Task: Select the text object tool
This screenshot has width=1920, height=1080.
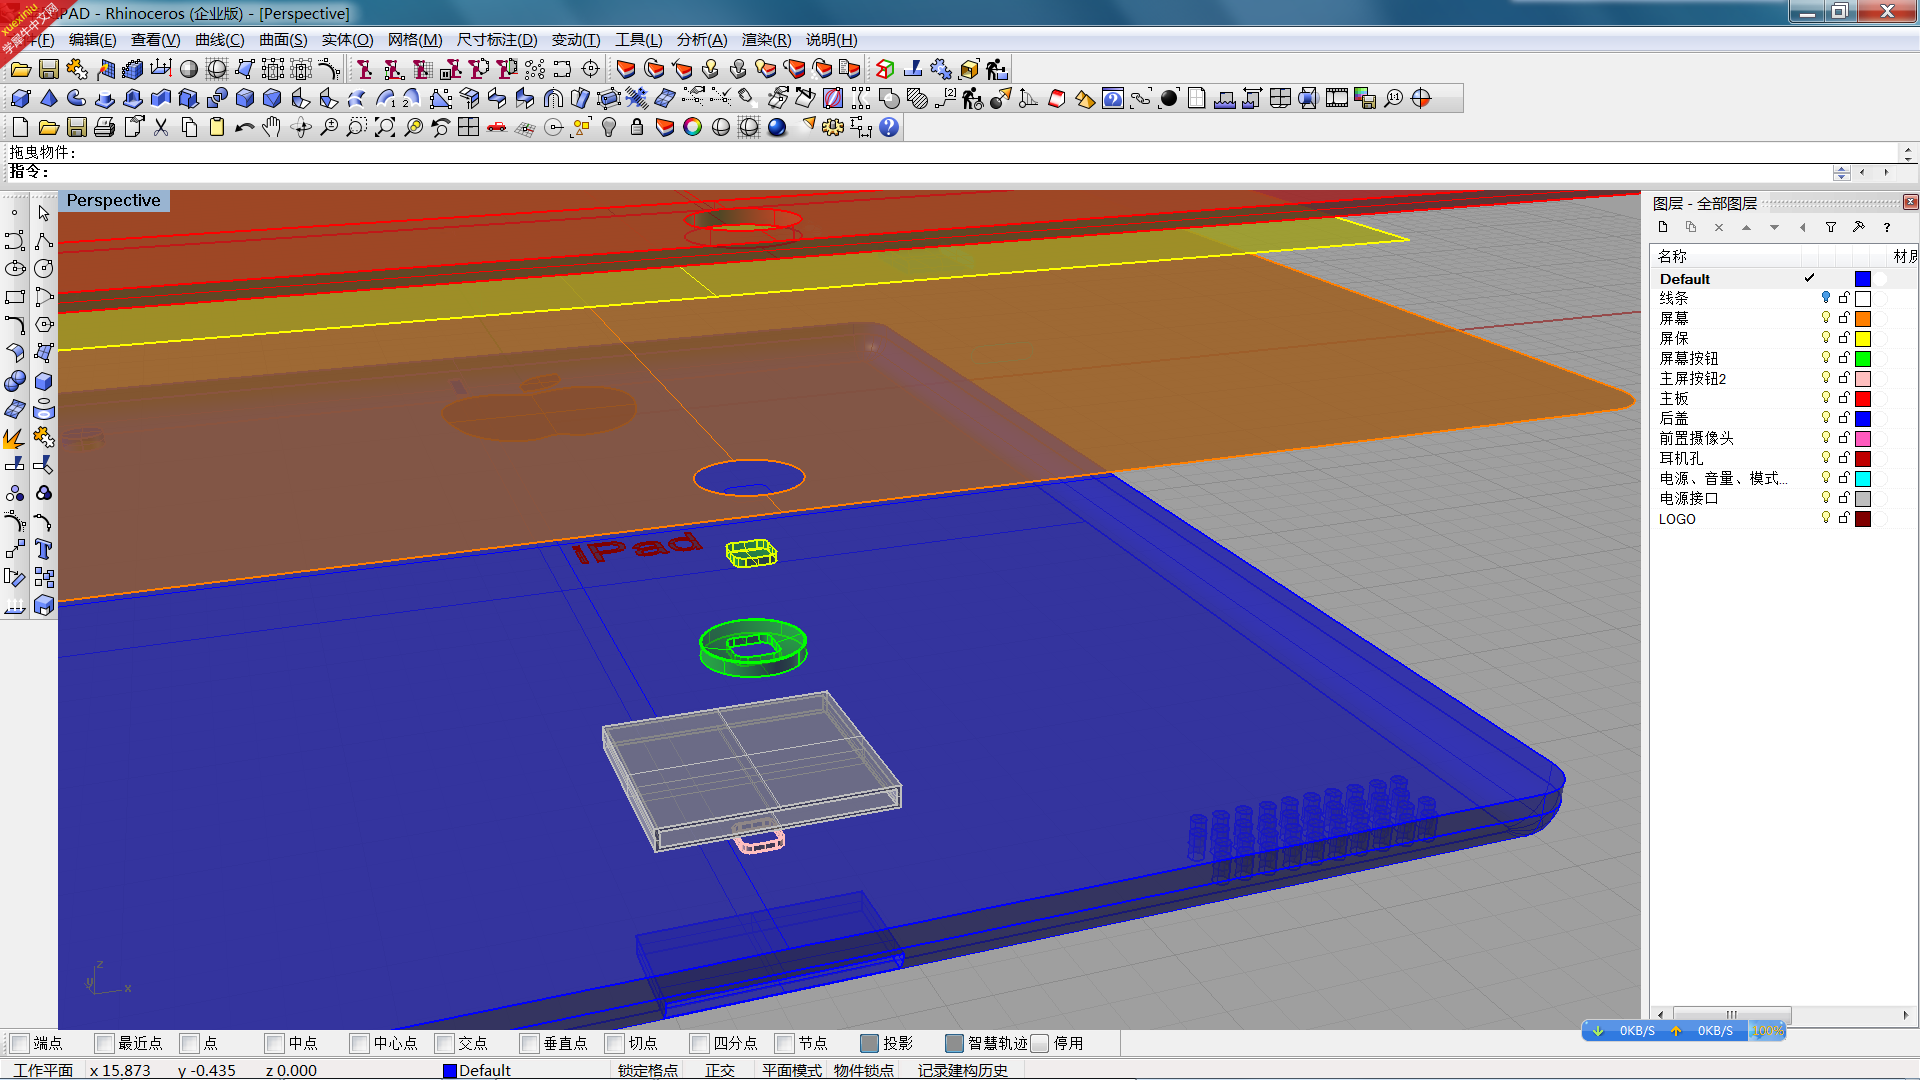Action: (44, 550)
